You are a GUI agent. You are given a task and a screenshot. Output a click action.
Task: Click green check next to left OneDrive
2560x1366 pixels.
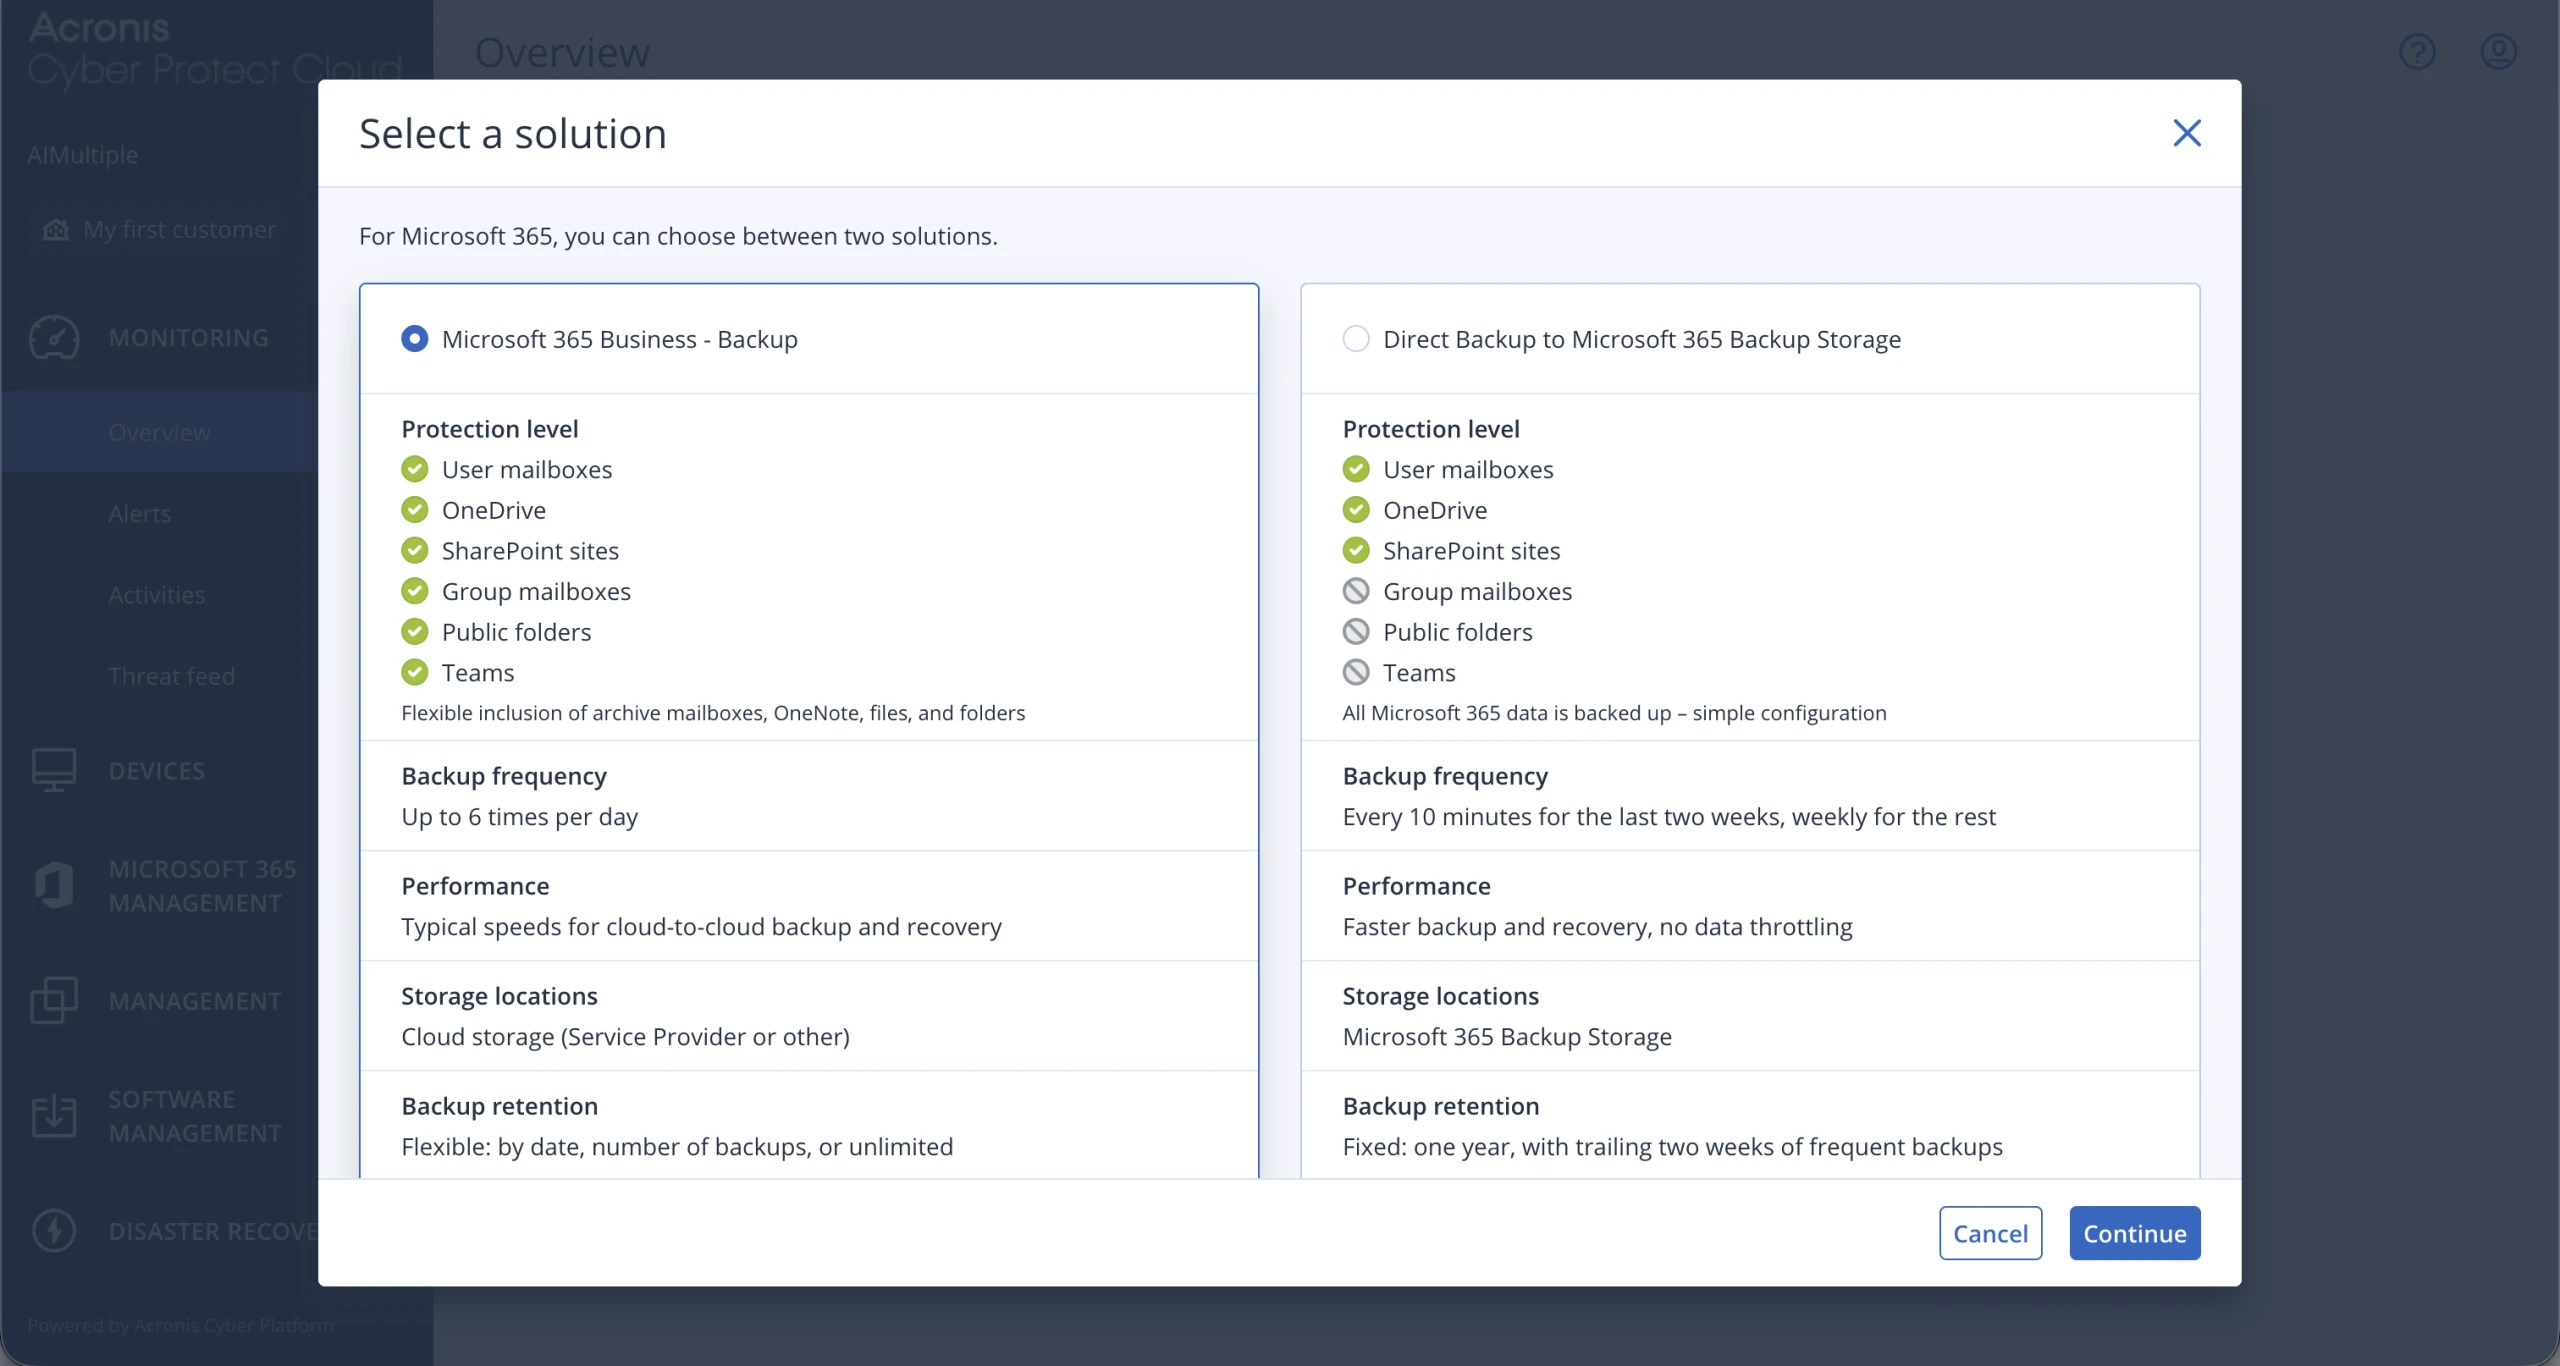pos(414,510)
